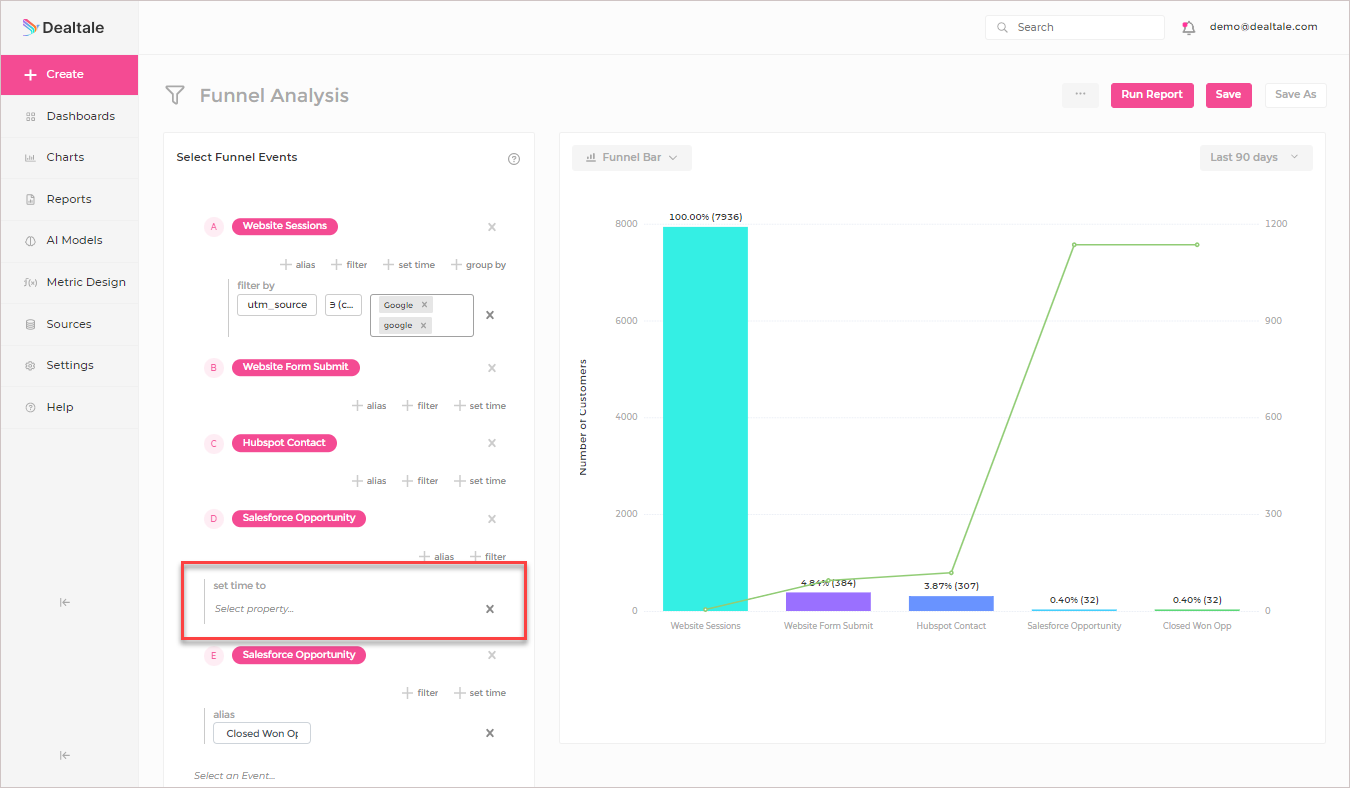
Task: Add group by to Website Sessions
Action: 478,265
